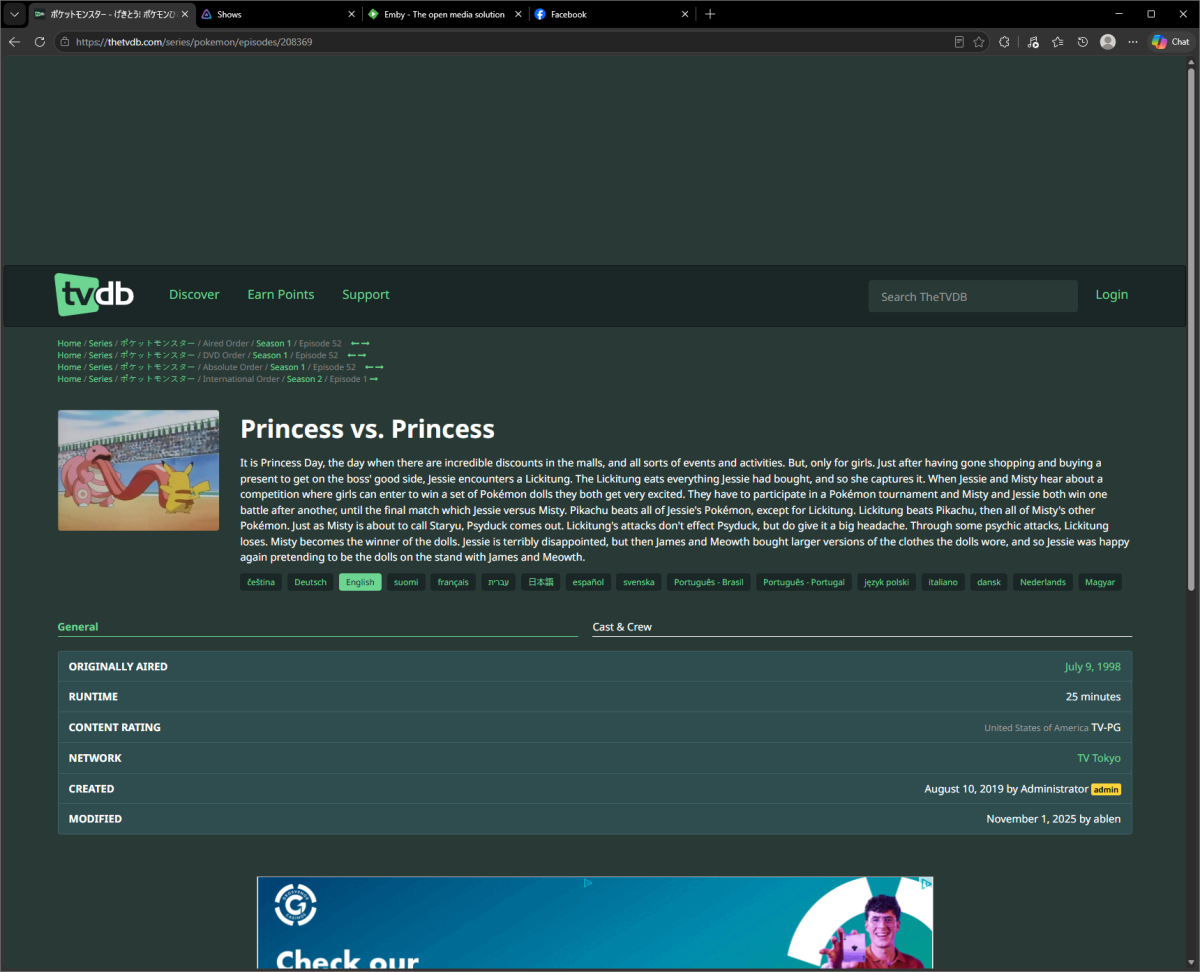Select dansk language
The width and height of the screenshot is (1200, 972).
click(x=989, y=582)
